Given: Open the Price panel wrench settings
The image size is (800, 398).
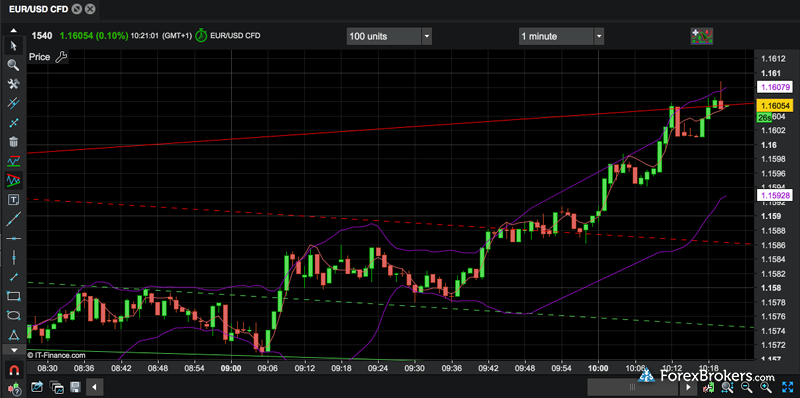Looking at the screenshot, I should (61, 57).
